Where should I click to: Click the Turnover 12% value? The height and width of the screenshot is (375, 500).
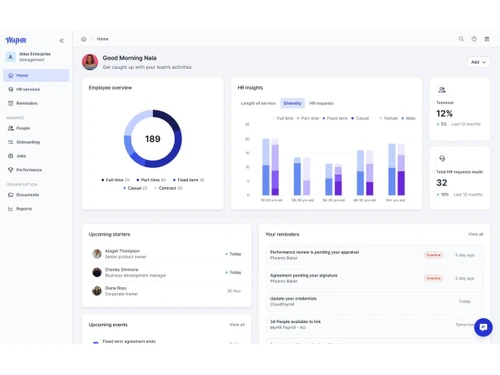point(444,114)
